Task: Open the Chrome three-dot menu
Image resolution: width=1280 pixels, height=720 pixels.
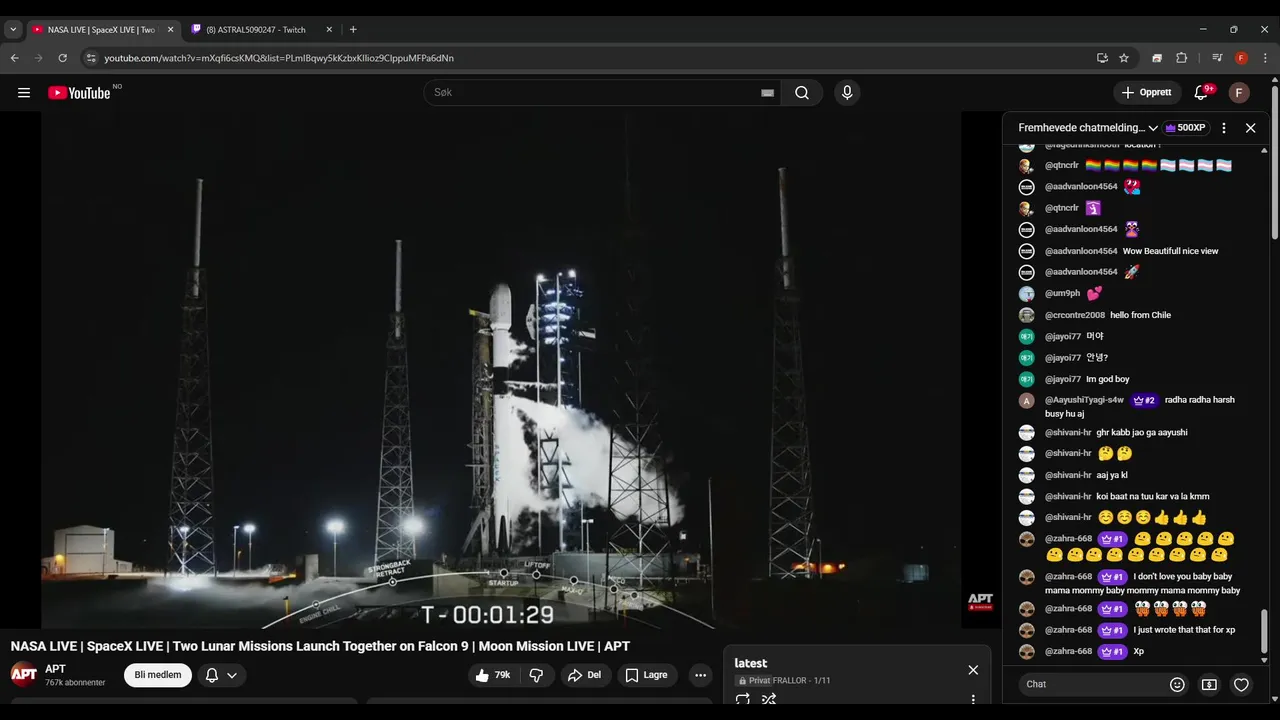Action: [1265, 58]
